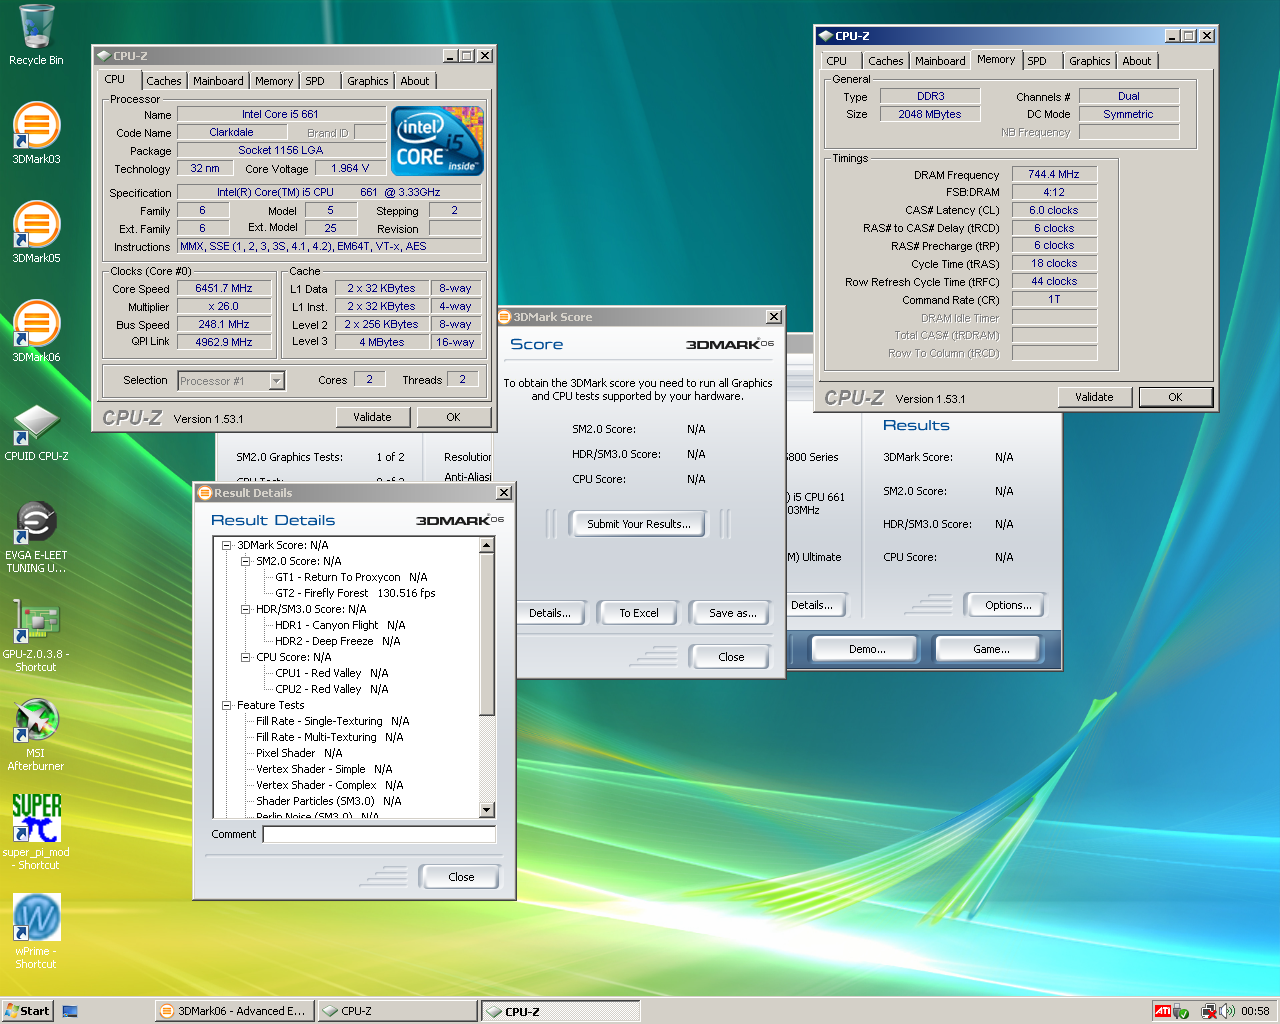Collapse the HDR/SM3.0 Score tree node
This screenshot has width=1280, height=1024.
246,610
